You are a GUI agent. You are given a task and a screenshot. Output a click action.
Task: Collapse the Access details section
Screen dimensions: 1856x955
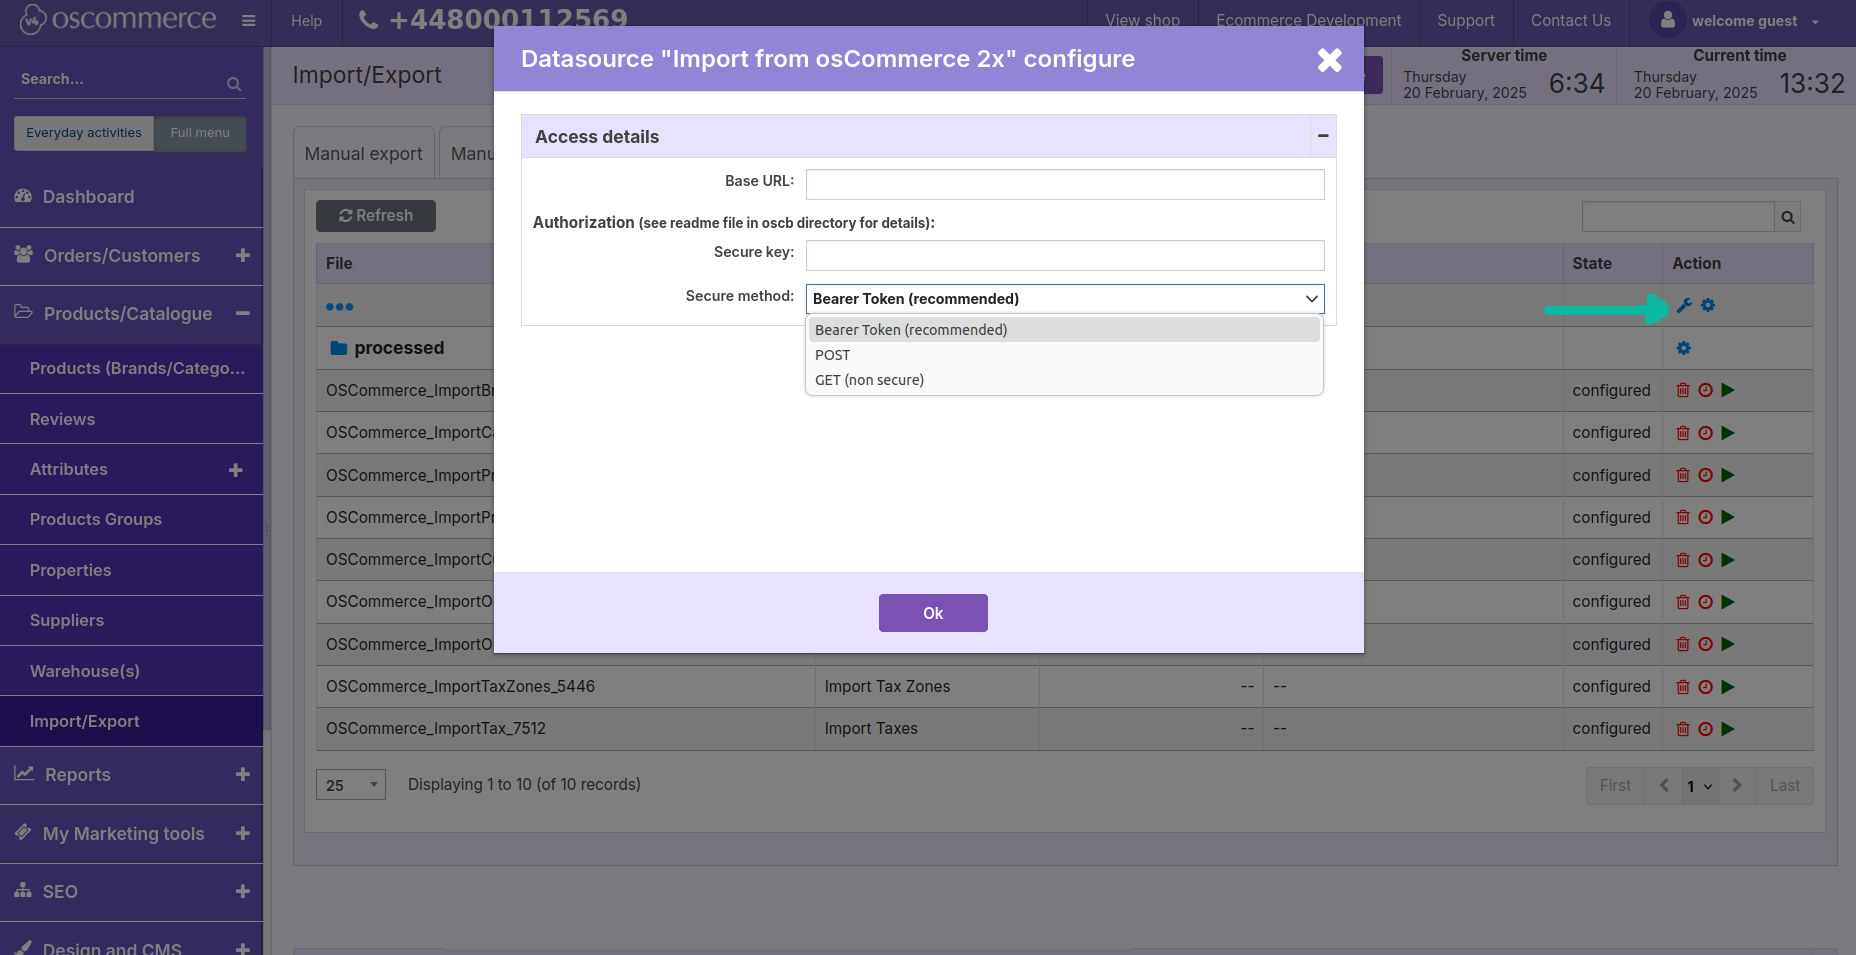[1323, 136]
